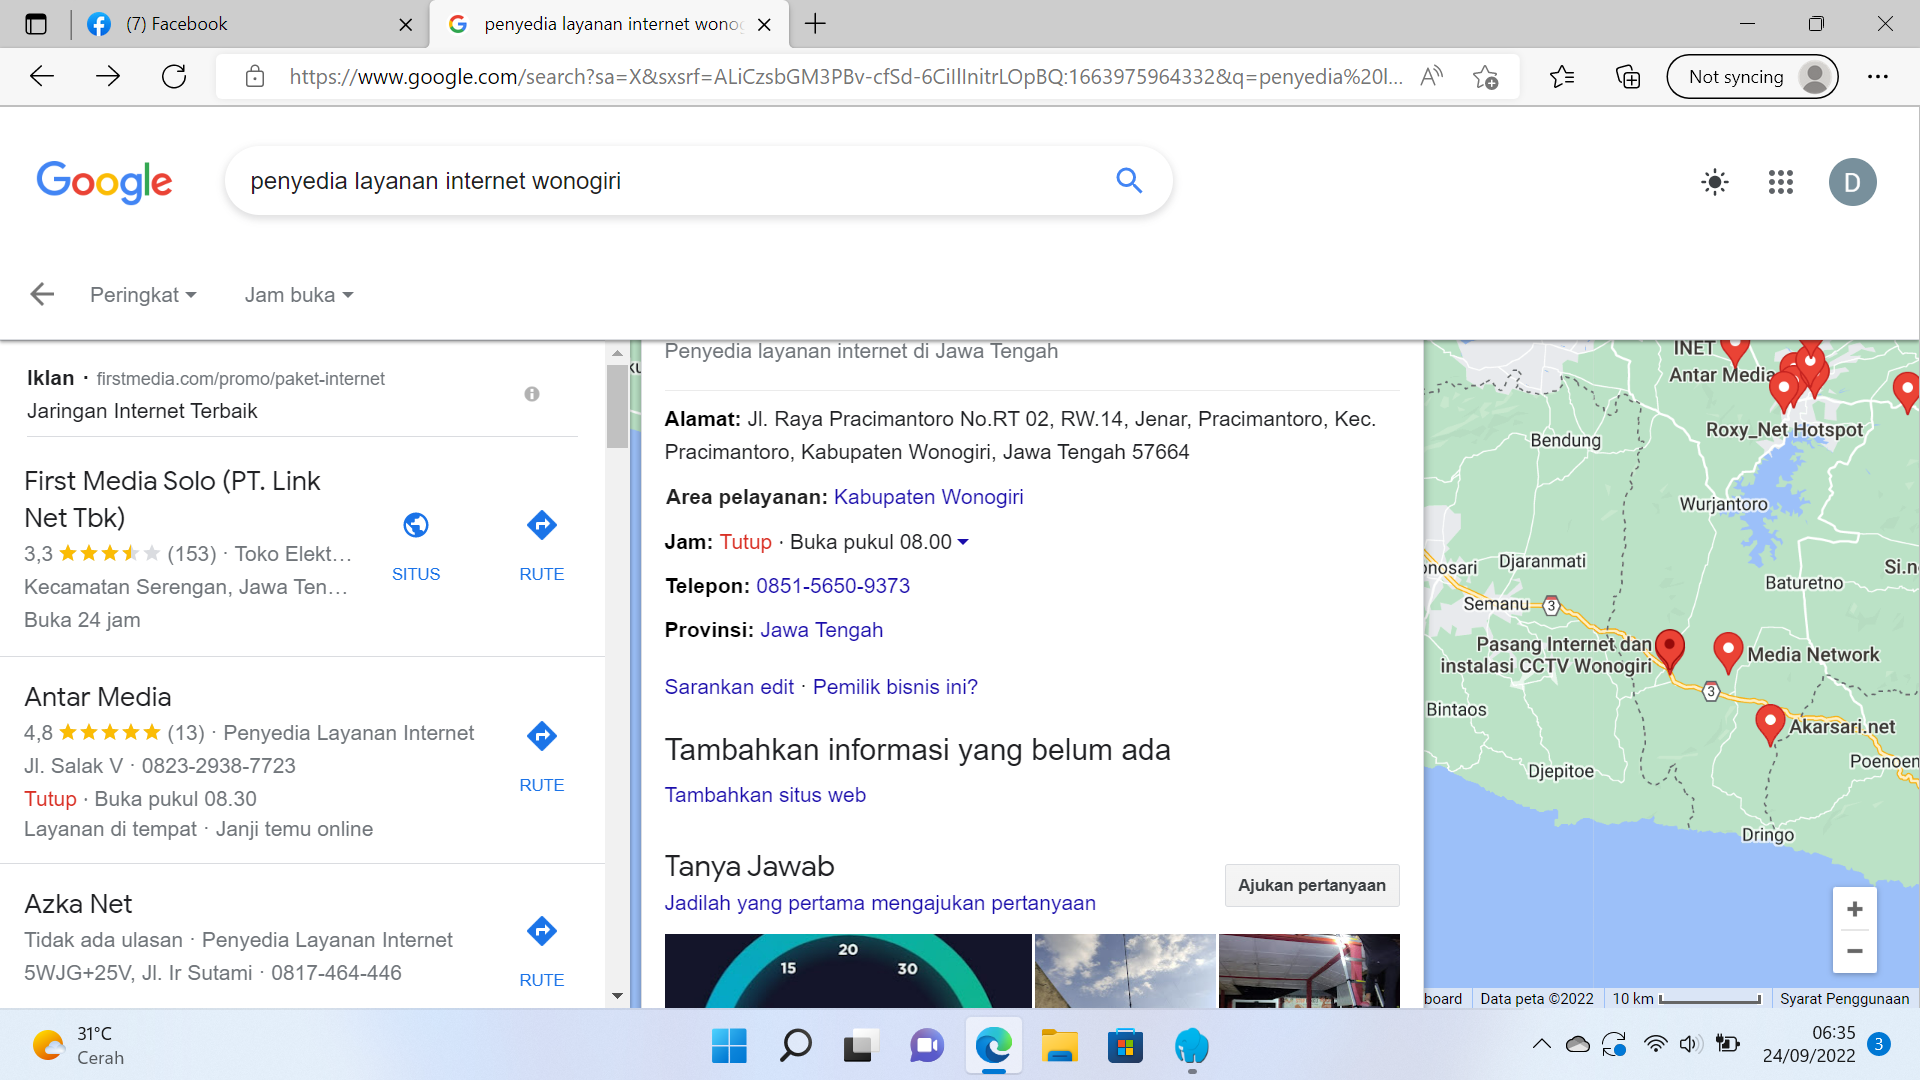The height and width of the screenshot is (1080, 1920).
Task: Toggle Google dark theme sun icon
Action: pyautogui.click(x=1715, y=182)
